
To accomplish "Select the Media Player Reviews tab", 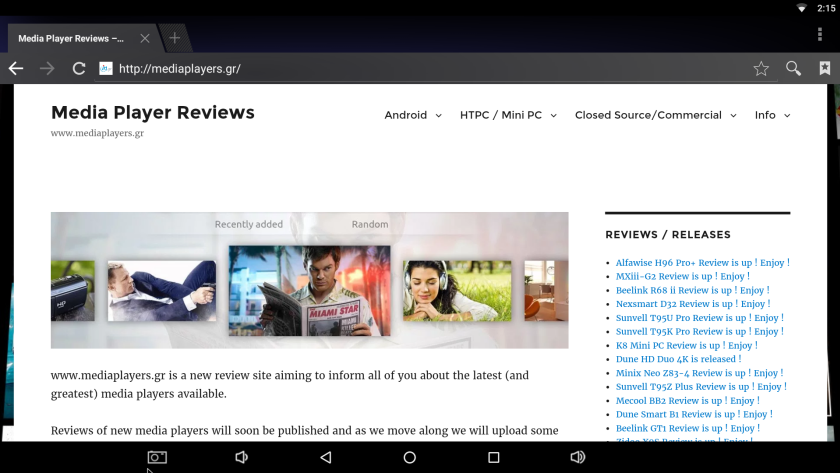I will pos(71,39).
